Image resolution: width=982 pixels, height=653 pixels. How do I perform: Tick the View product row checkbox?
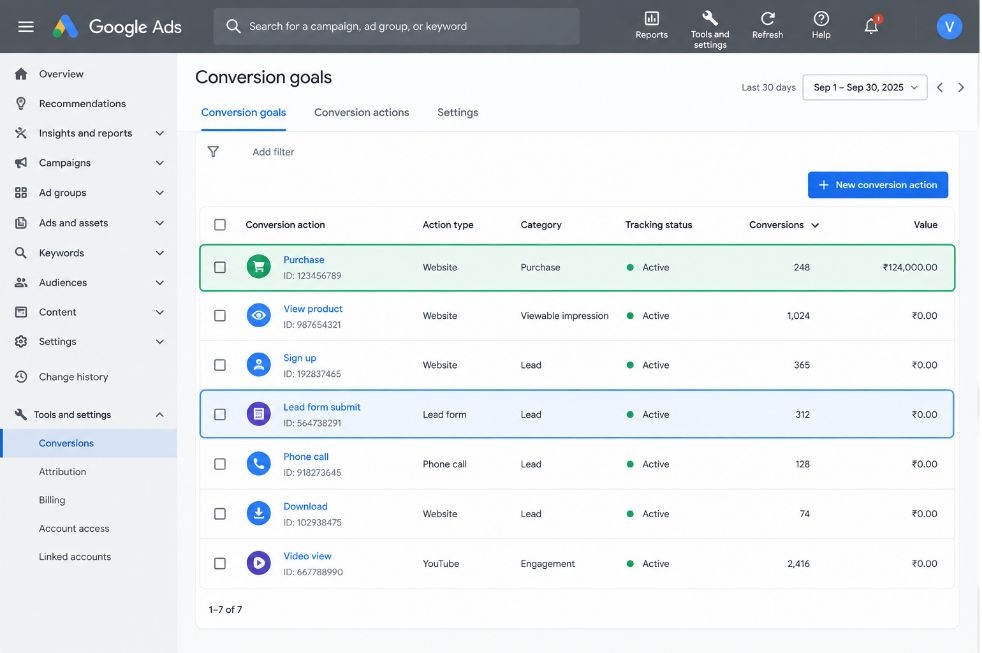[220, 316]
